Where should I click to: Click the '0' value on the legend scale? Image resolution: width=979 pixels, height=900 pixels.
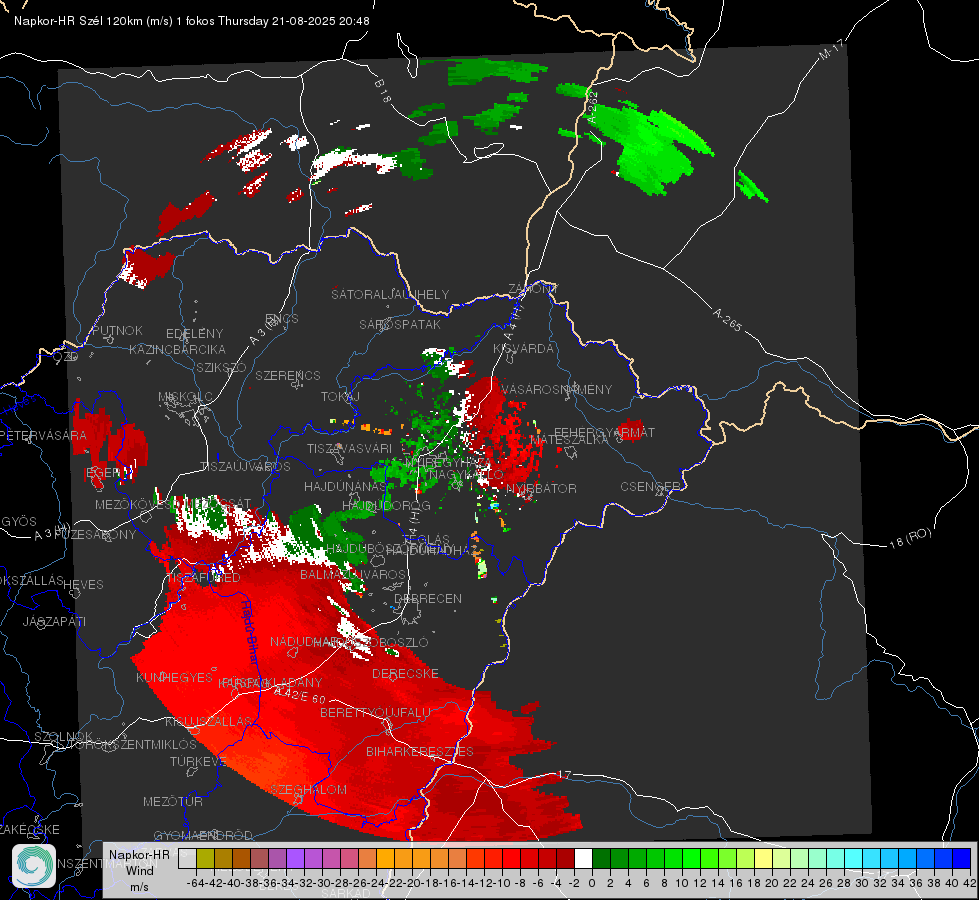coord(592,883)
